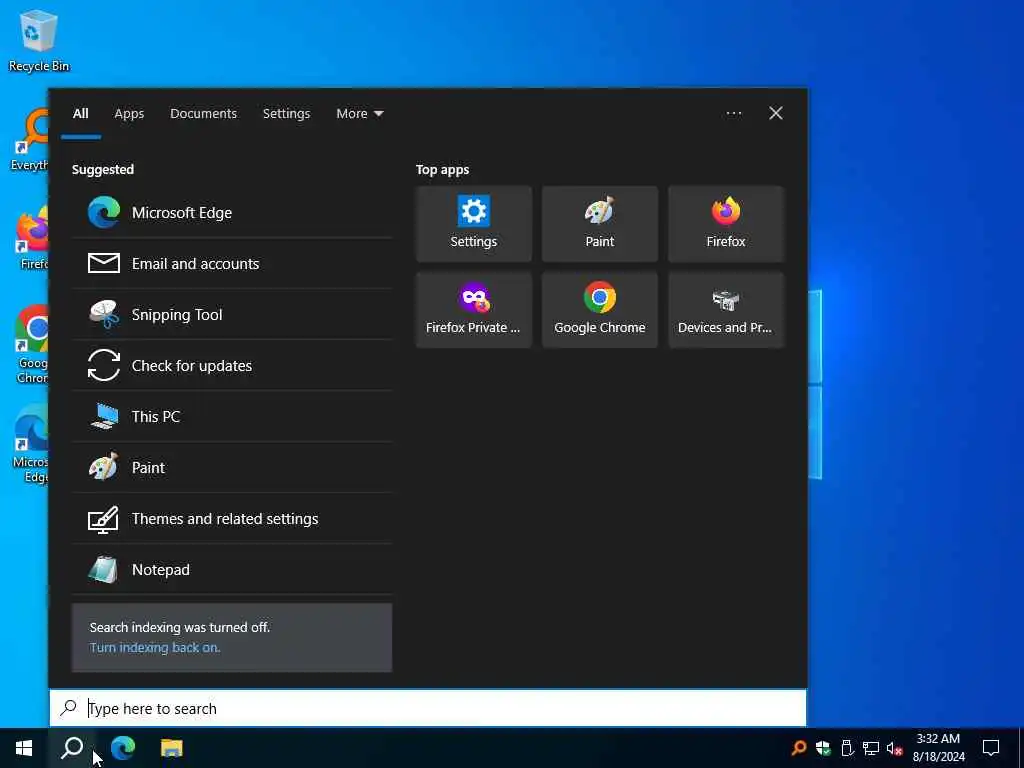Image resolution: width=1024 pixels, height=768 pixels.
Task: Select Firefox desktop shortcut
Action: (30, 238)
